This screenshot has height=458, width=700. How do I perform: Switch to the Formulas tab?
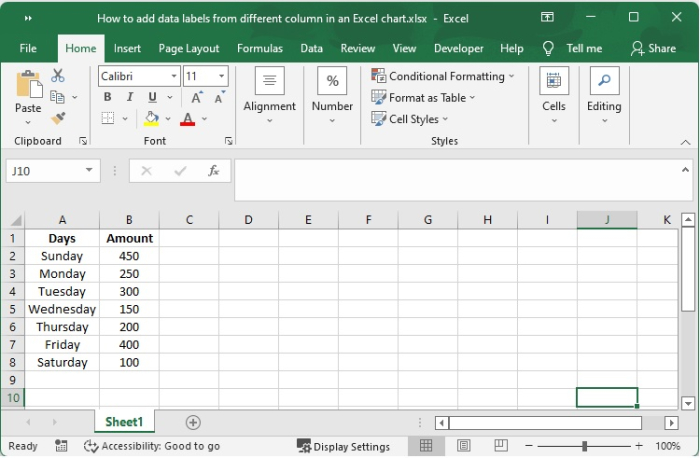pos(260,48)
